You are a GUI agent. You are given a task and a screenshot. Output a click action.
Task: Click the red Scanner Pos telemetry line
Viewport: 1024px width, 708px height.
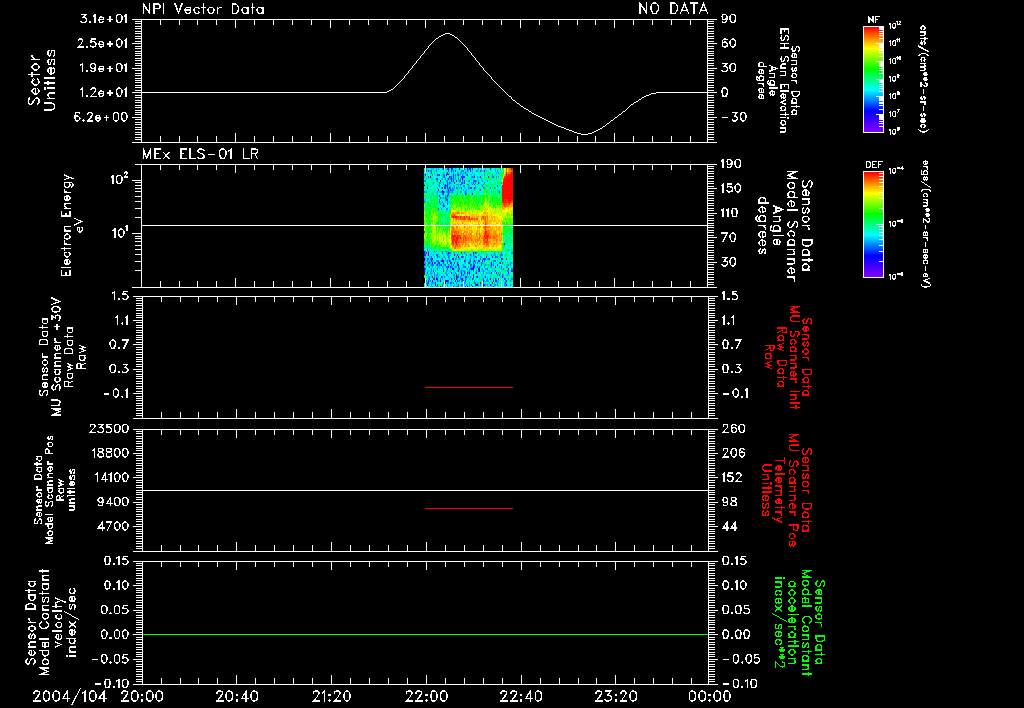(x=468, y=508)
